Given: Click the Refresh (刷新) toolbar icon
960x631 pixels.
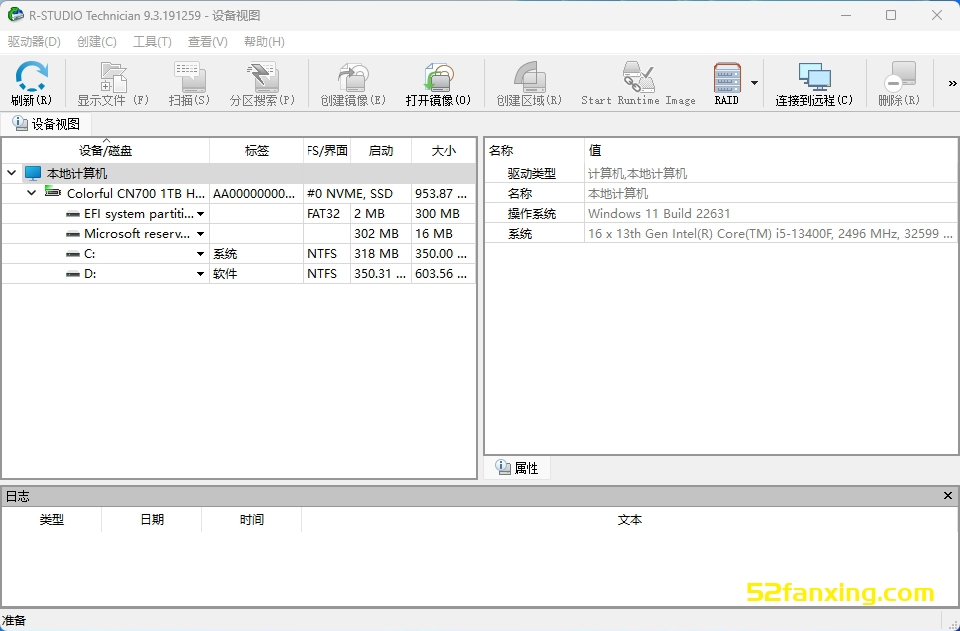Looking at the screenshot, I should point(31,77).
